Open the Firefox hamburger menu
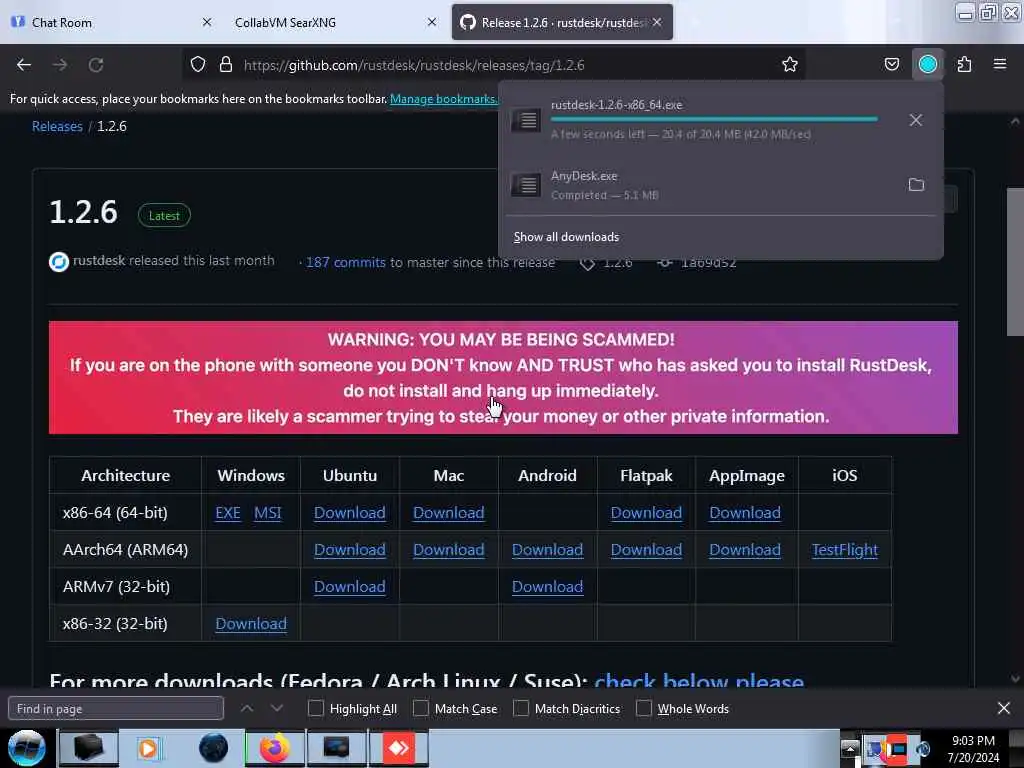Viewport: 1024px width, 768px height. (1000, 64)
